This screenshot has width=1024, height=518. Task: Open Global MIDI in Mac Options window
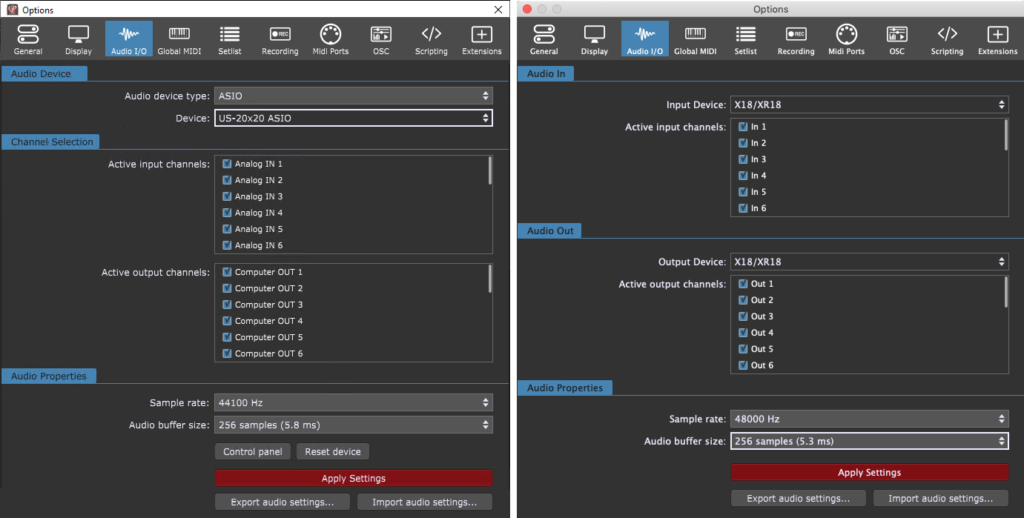[695, 39]
